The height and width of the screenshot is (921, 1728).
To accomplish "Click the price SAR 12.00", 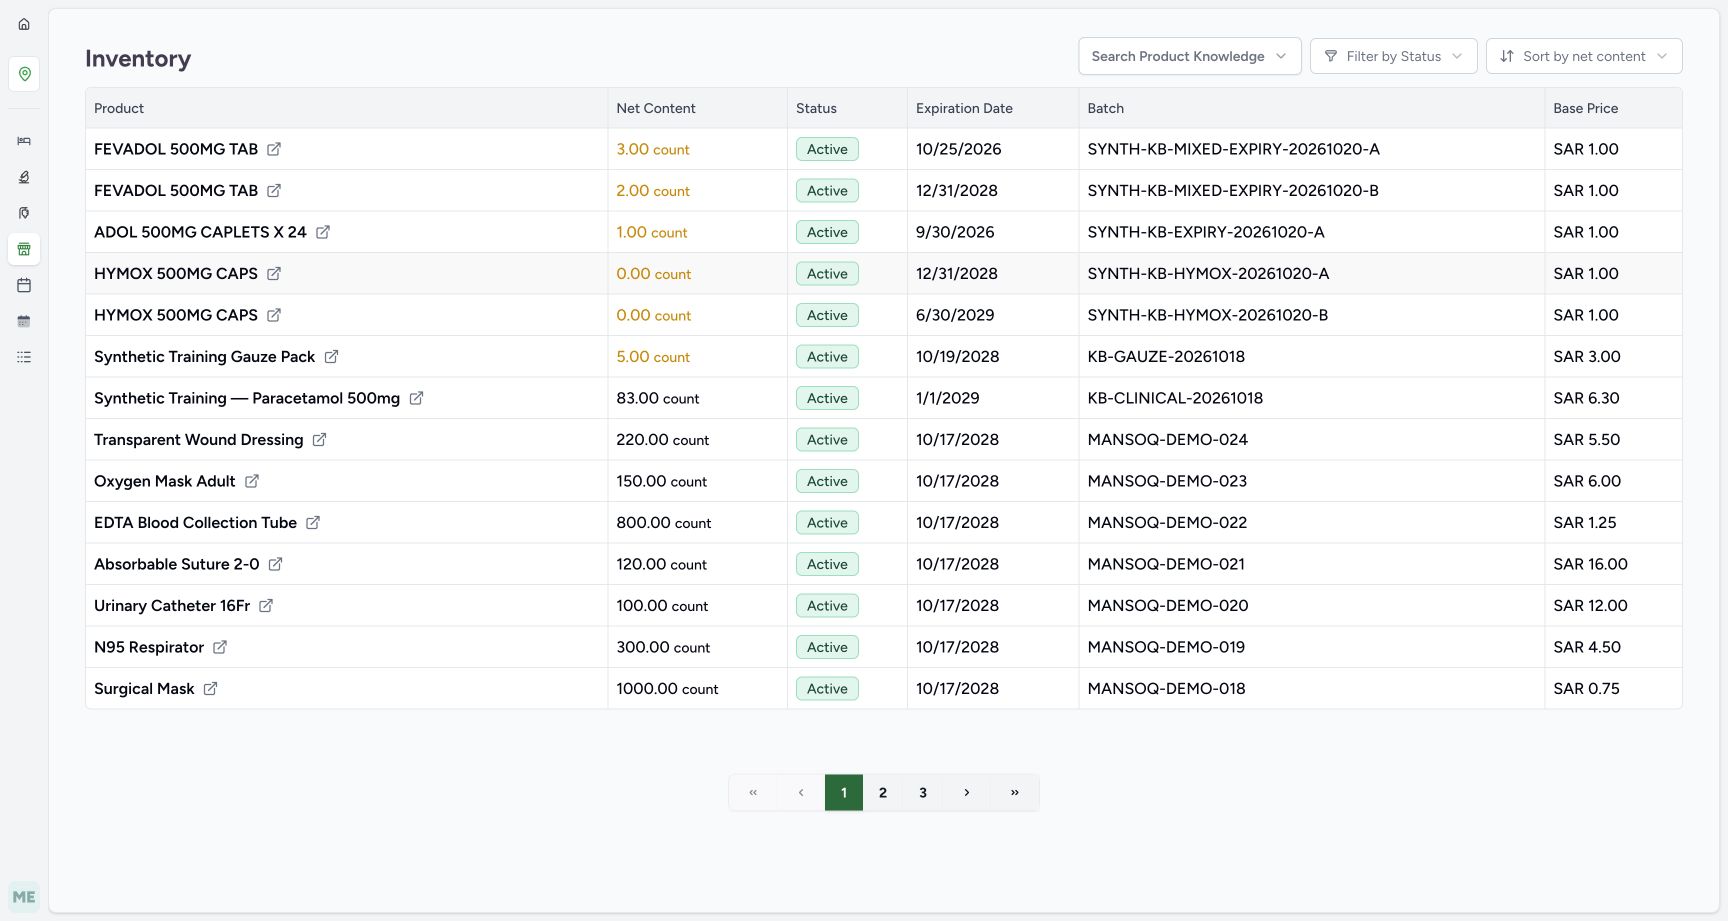I will [1590, 606].
